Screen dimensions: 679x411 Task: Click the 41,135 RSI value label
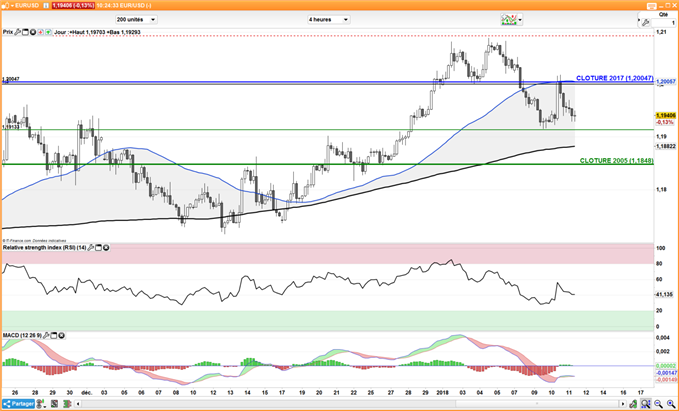[665, 294]
